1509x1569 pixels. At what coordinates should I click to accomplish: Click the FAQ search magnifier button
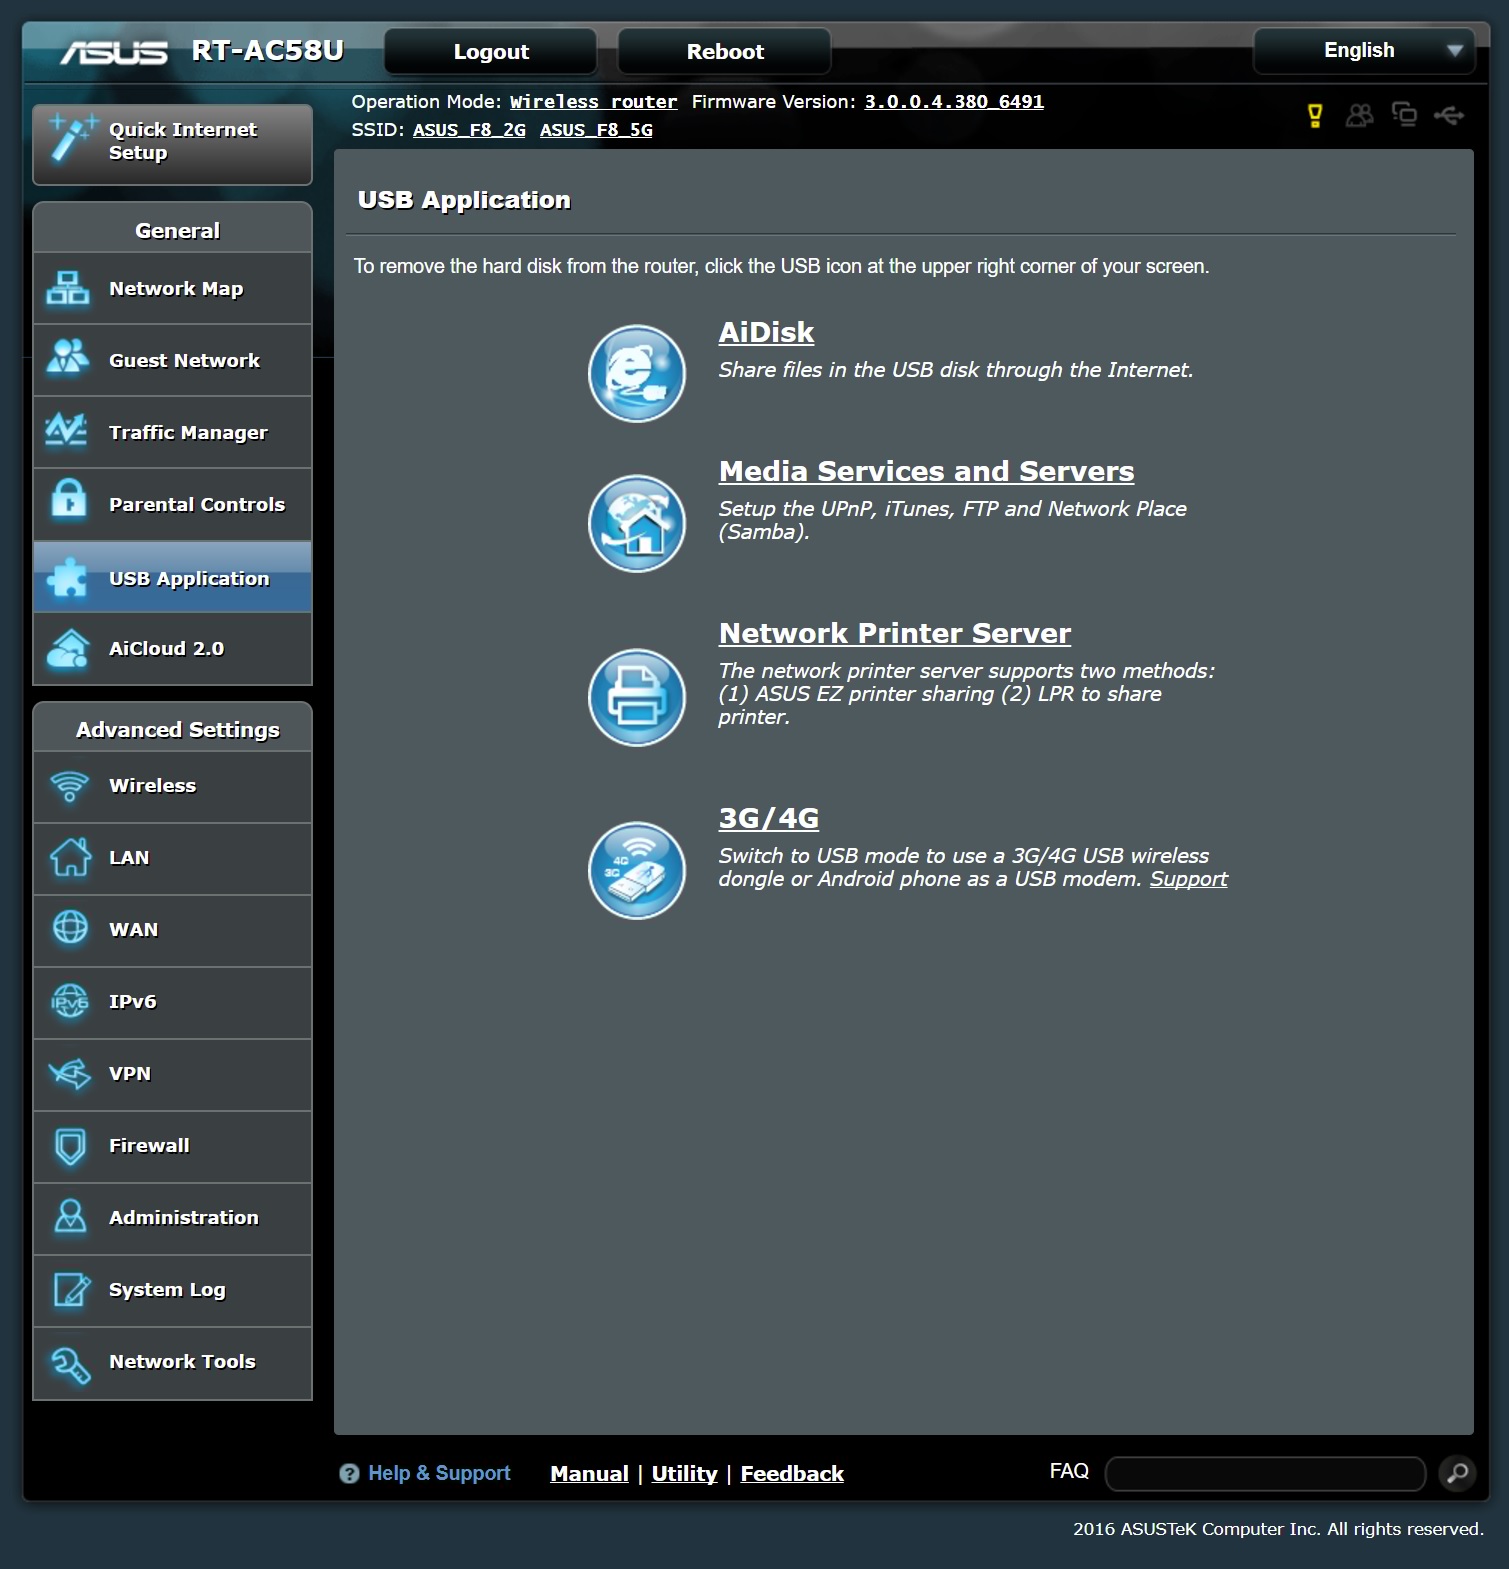click(1457, 1472)
